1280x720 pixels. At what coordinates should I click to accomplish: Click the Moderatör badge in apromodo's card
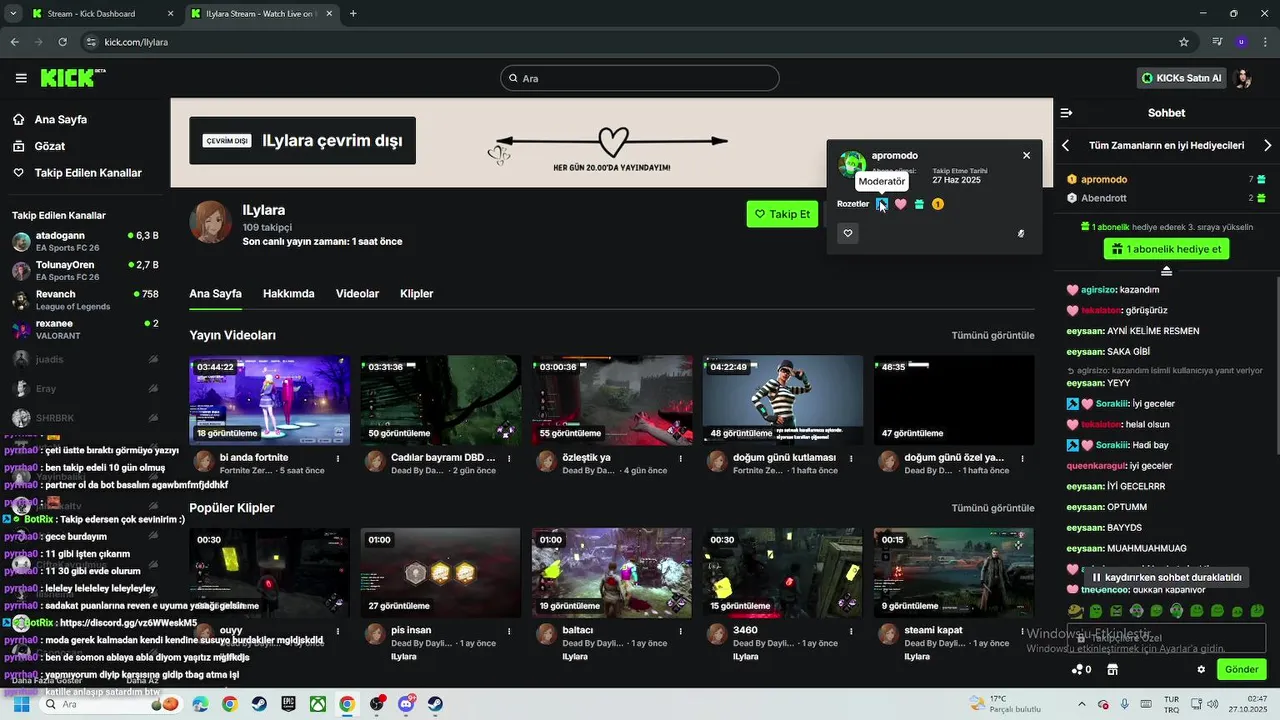882,204
